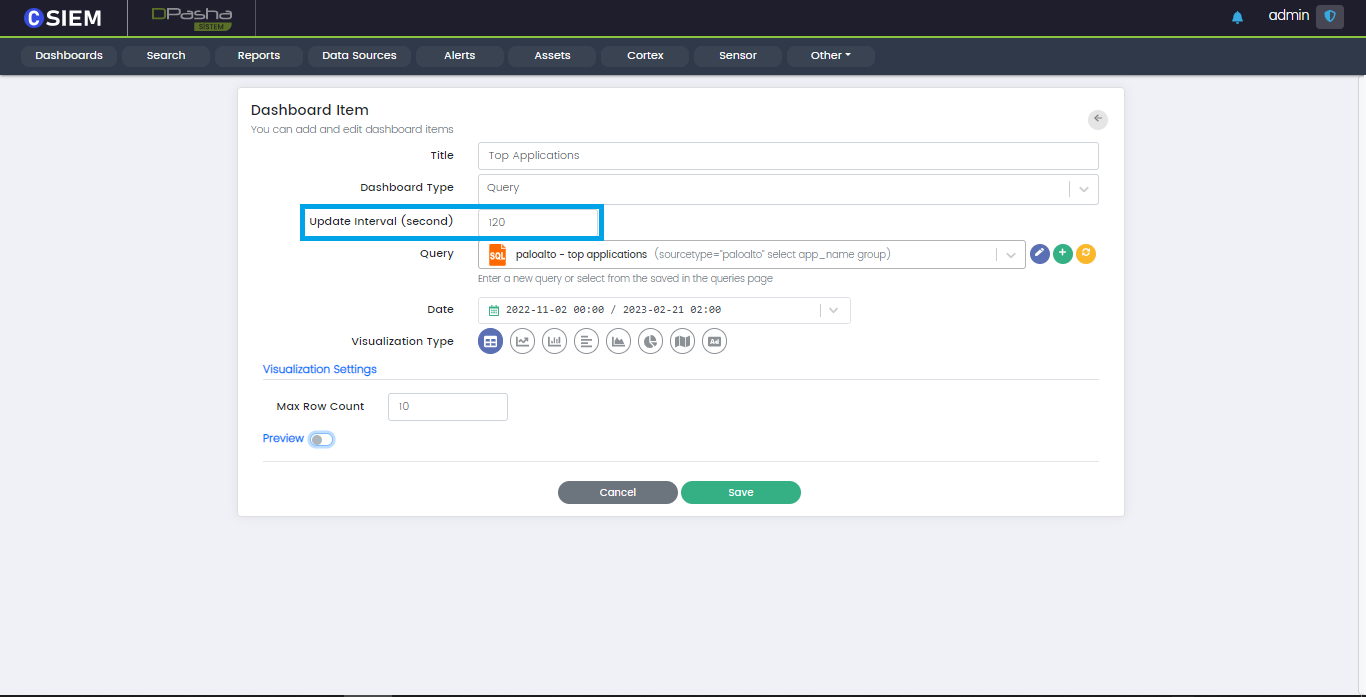The image size is (1366, 697).
Task: Select the horizontal bar chart visualization
Action: 586,341
